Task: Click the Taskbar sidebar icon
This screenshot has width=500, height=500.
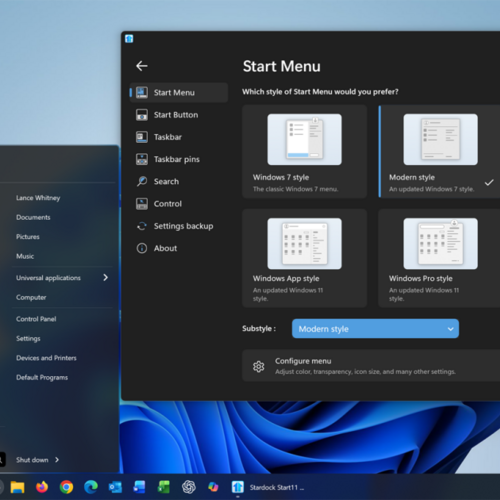Action: [x=142, y=137]
